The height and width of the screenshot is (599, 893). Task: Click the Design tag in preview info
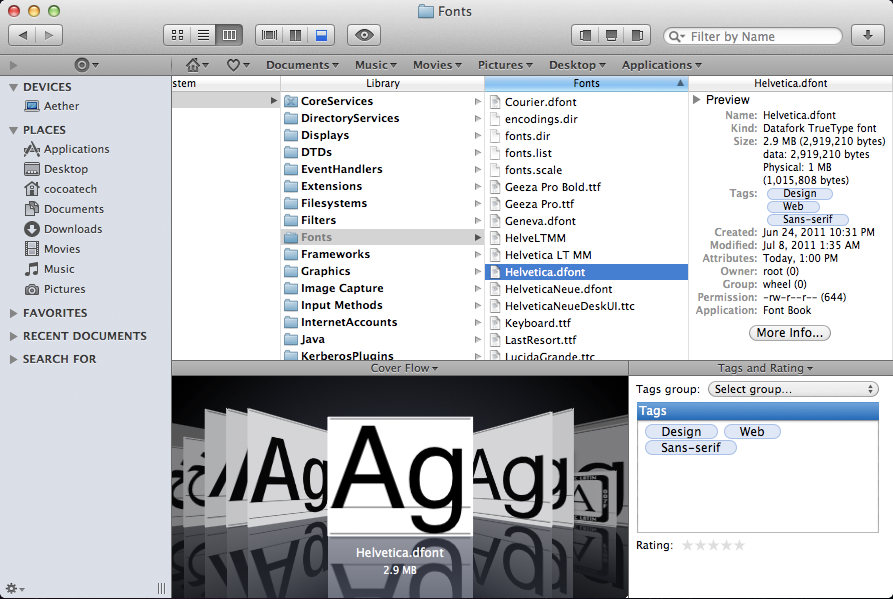tap(800, 194)
